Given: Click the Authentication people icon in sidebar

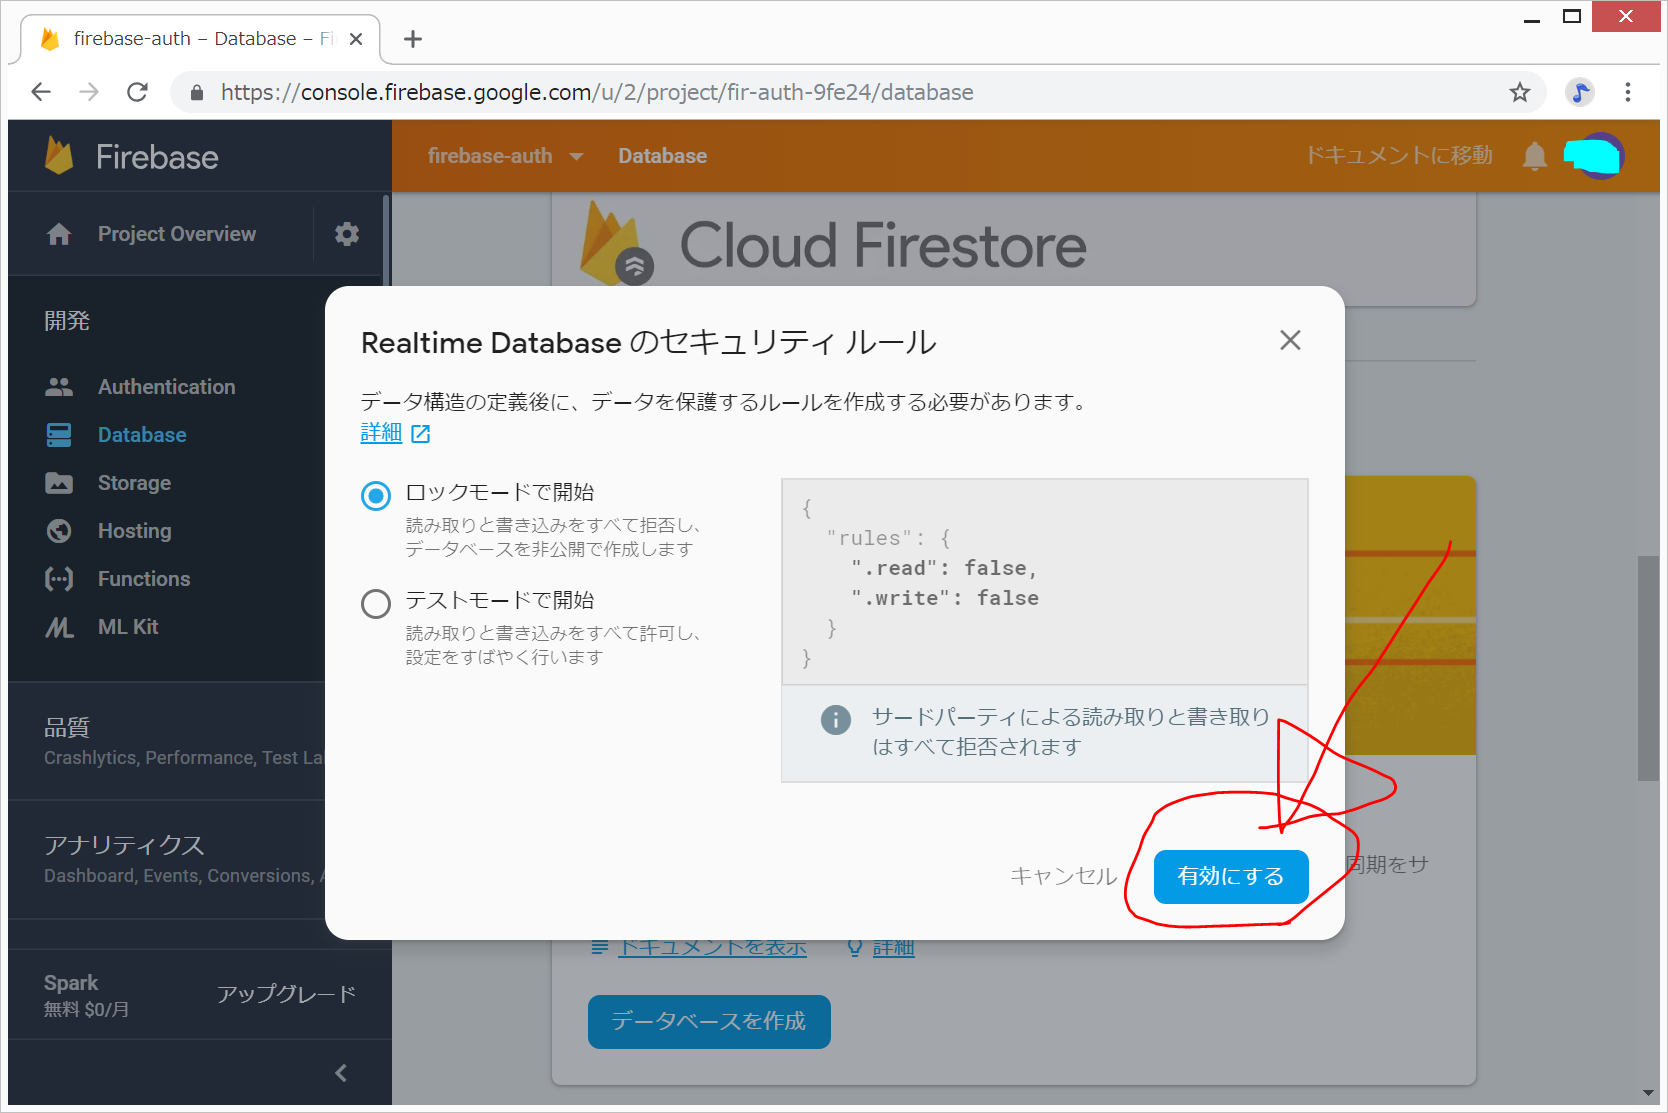Looking at the screenshot, I should [59, 387].
